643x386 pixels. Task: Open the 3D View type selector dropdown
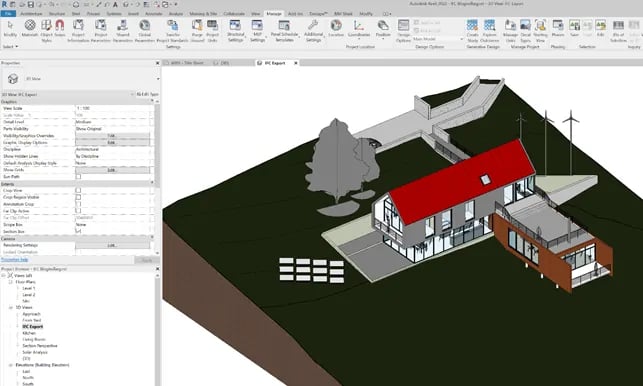(81, 79)
